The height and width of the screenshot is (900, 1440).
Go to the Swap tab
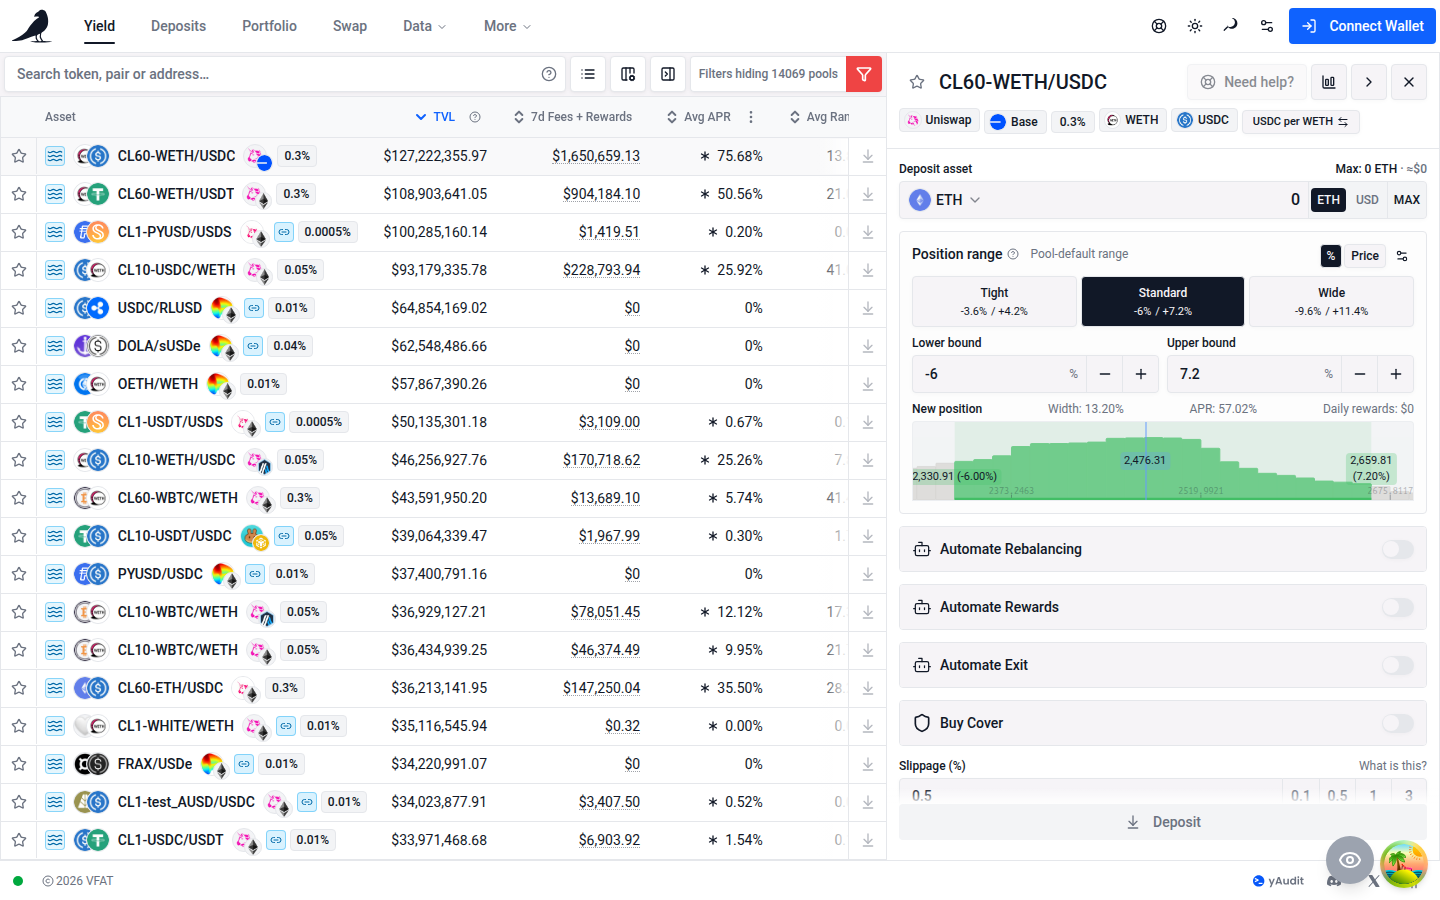[x=350, y=26]
